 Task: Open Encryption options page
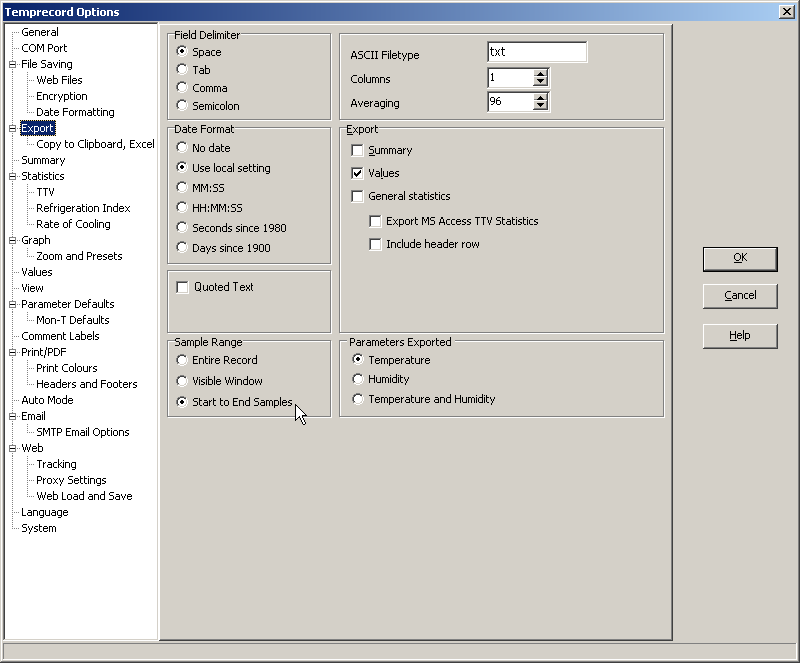tap(62, 96)
